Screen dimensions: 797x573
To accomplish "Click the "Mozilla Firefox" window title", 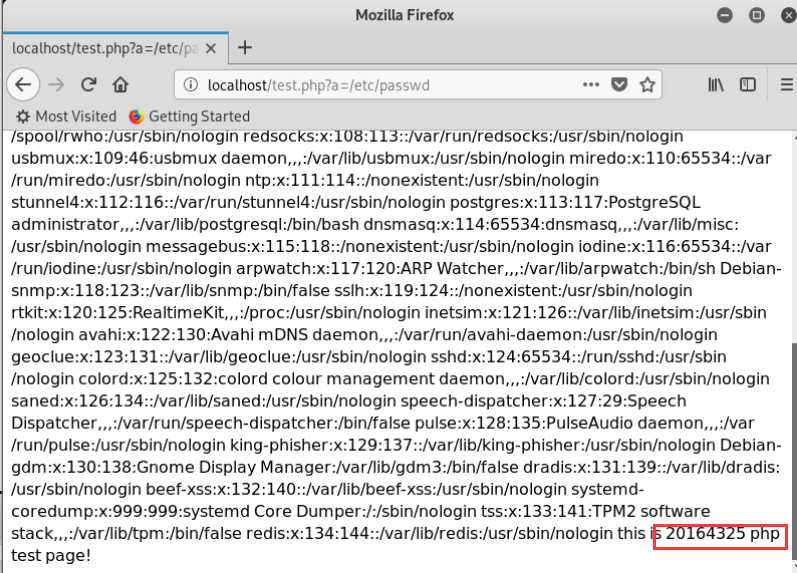I will (405, 15).
